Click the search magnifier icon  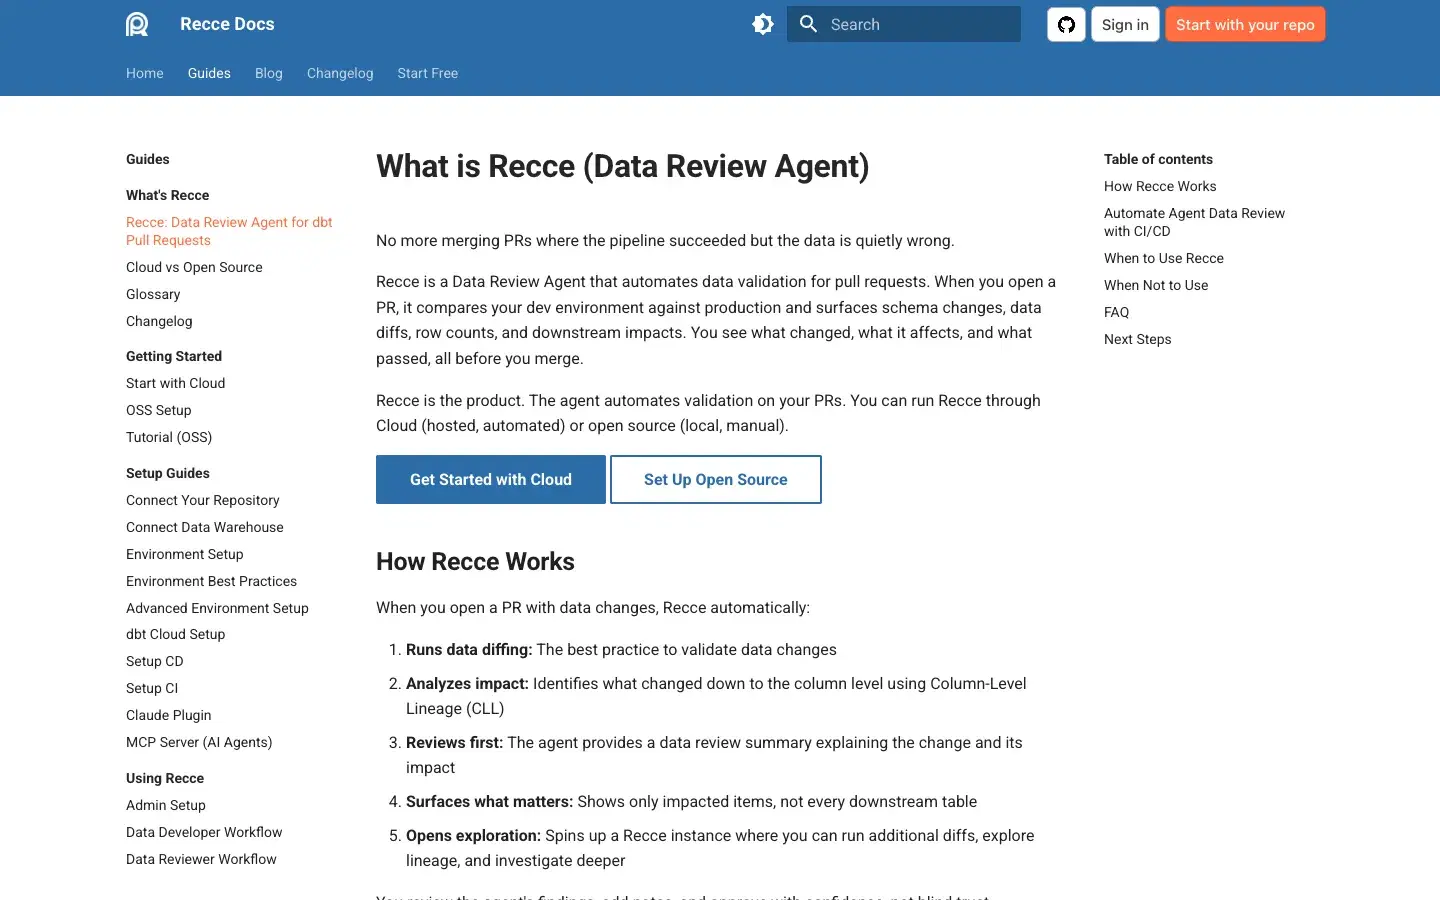809,24
